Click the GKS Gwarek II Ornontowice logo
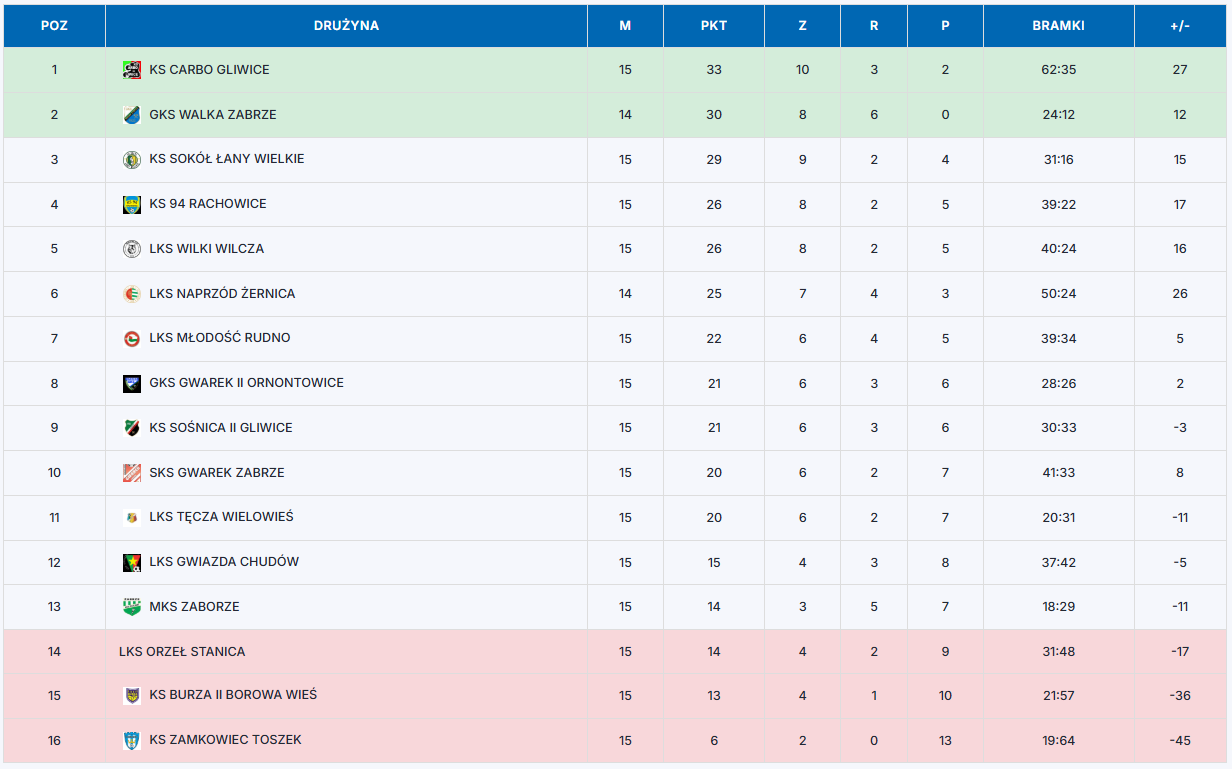Image resolution: width=1232 pixels, height=769 pixels. 131,384
